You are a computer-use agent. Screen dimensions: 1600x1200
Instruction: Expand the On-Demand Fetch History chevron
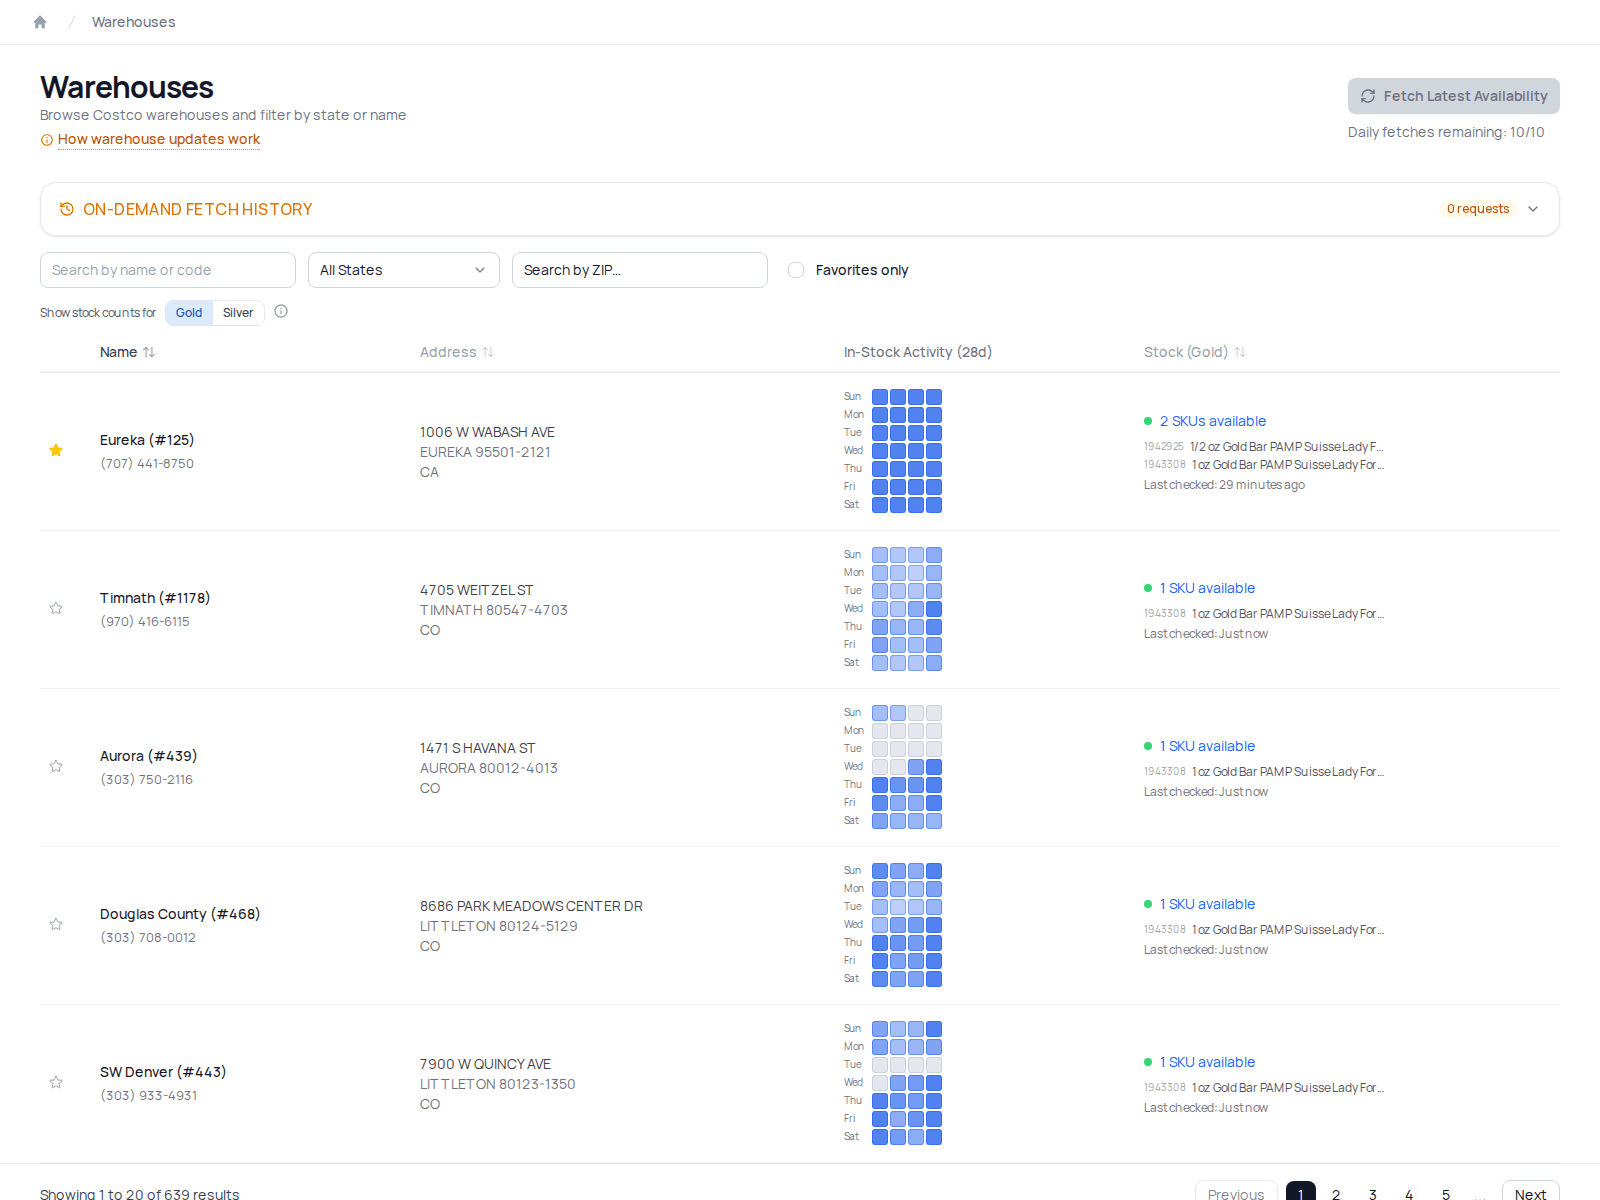tap(1533, 209)
